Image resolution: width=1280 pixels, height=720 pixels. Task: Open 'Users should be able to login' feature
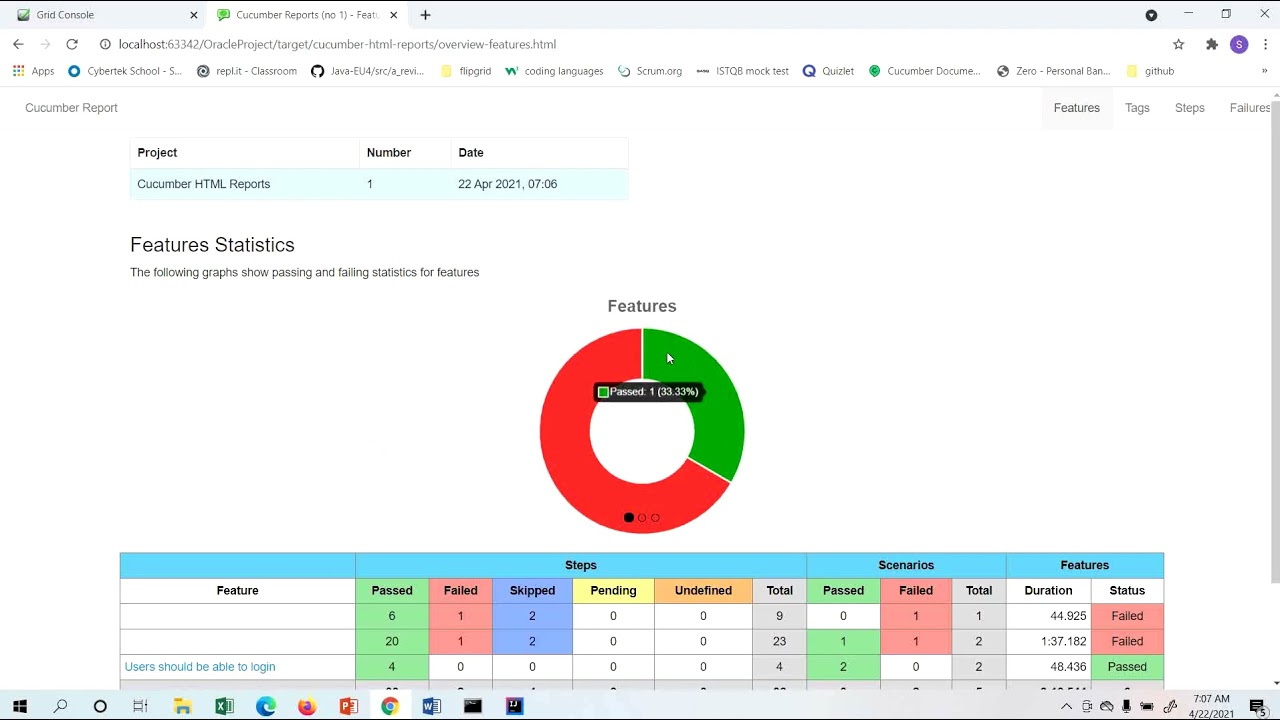(x=200, y=667)
